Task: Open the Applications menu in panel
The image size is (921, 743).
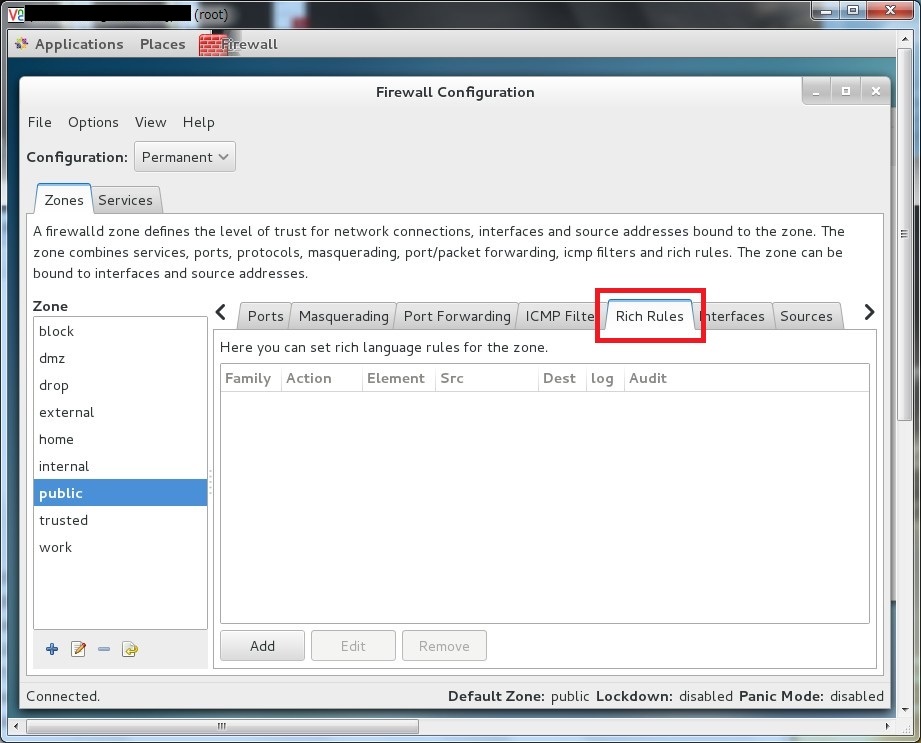Action: (x=79, y=45)
